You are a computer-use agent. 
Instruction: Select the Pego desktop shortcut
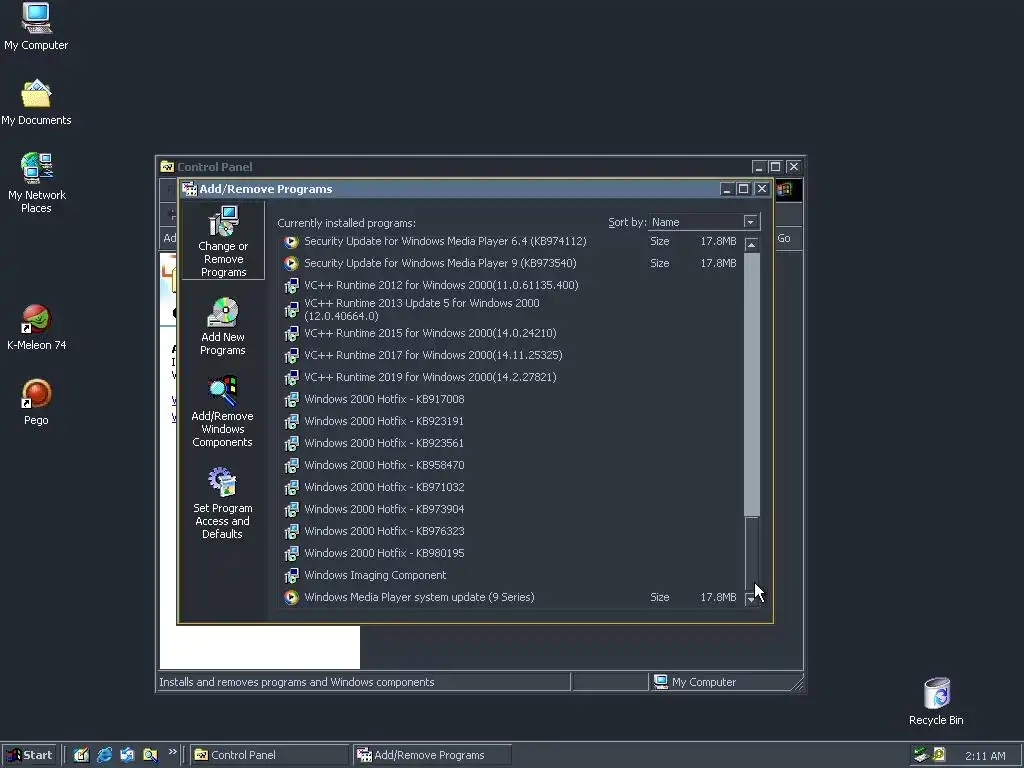tap(36, 402)
